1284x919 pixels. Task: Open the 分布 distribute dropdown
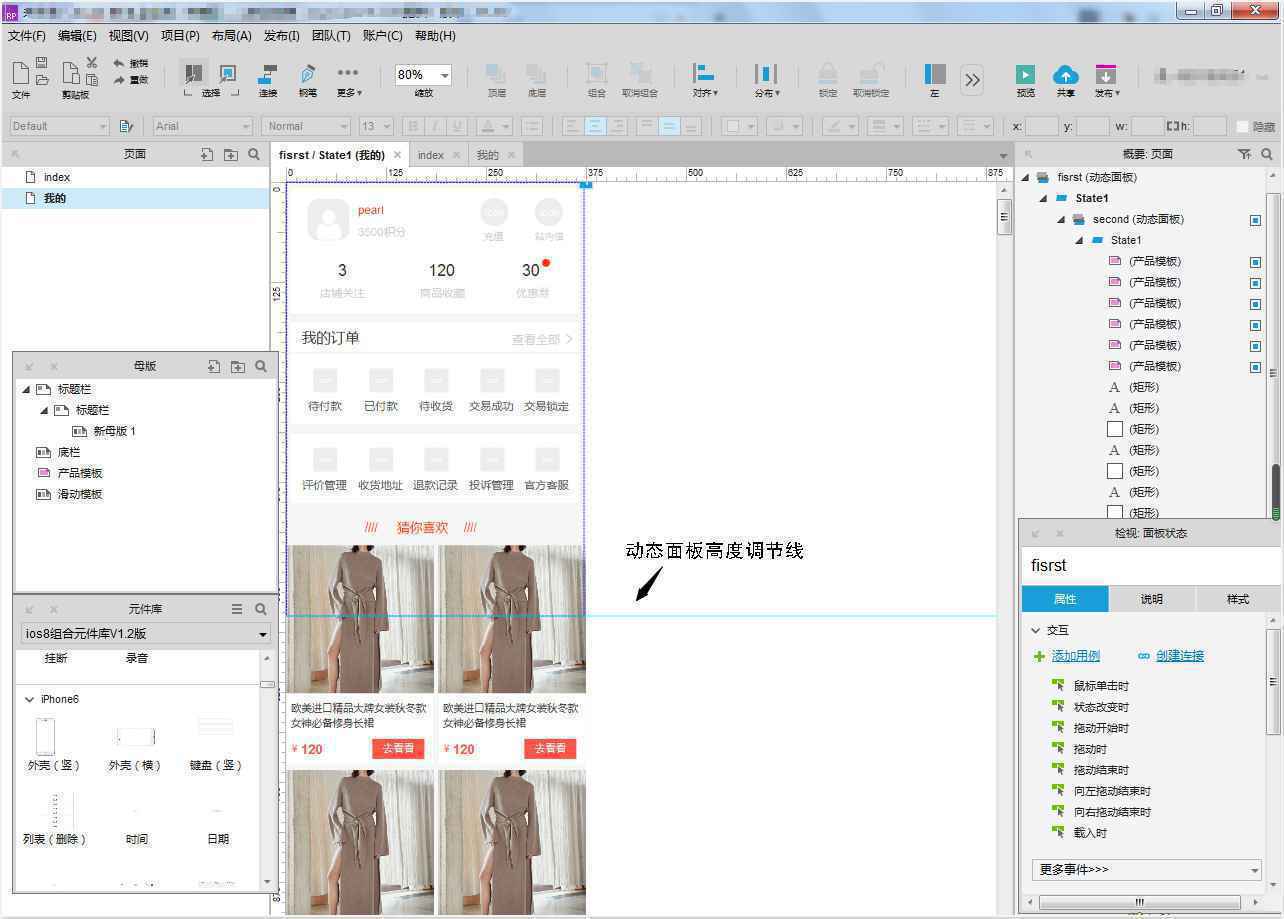(x=767, y=80)
